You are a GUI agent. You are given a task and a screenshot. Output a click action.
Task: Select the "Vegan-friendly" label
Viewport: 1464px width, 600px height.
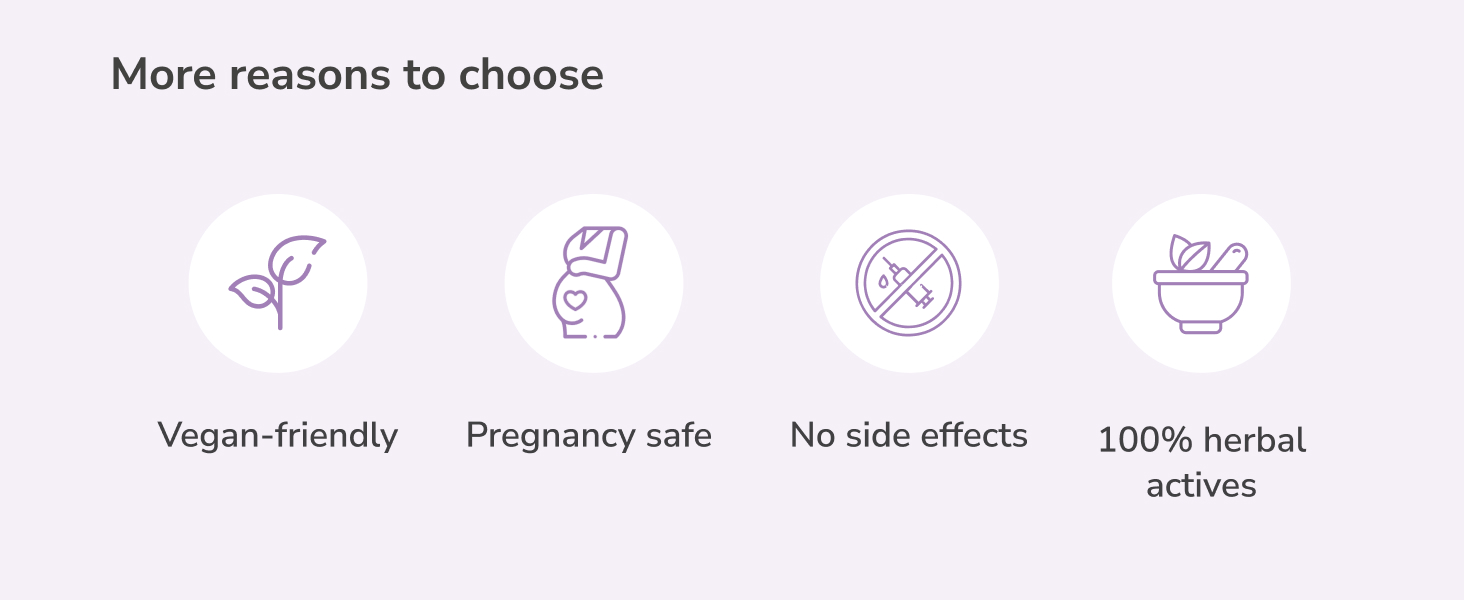pos(278,436)
